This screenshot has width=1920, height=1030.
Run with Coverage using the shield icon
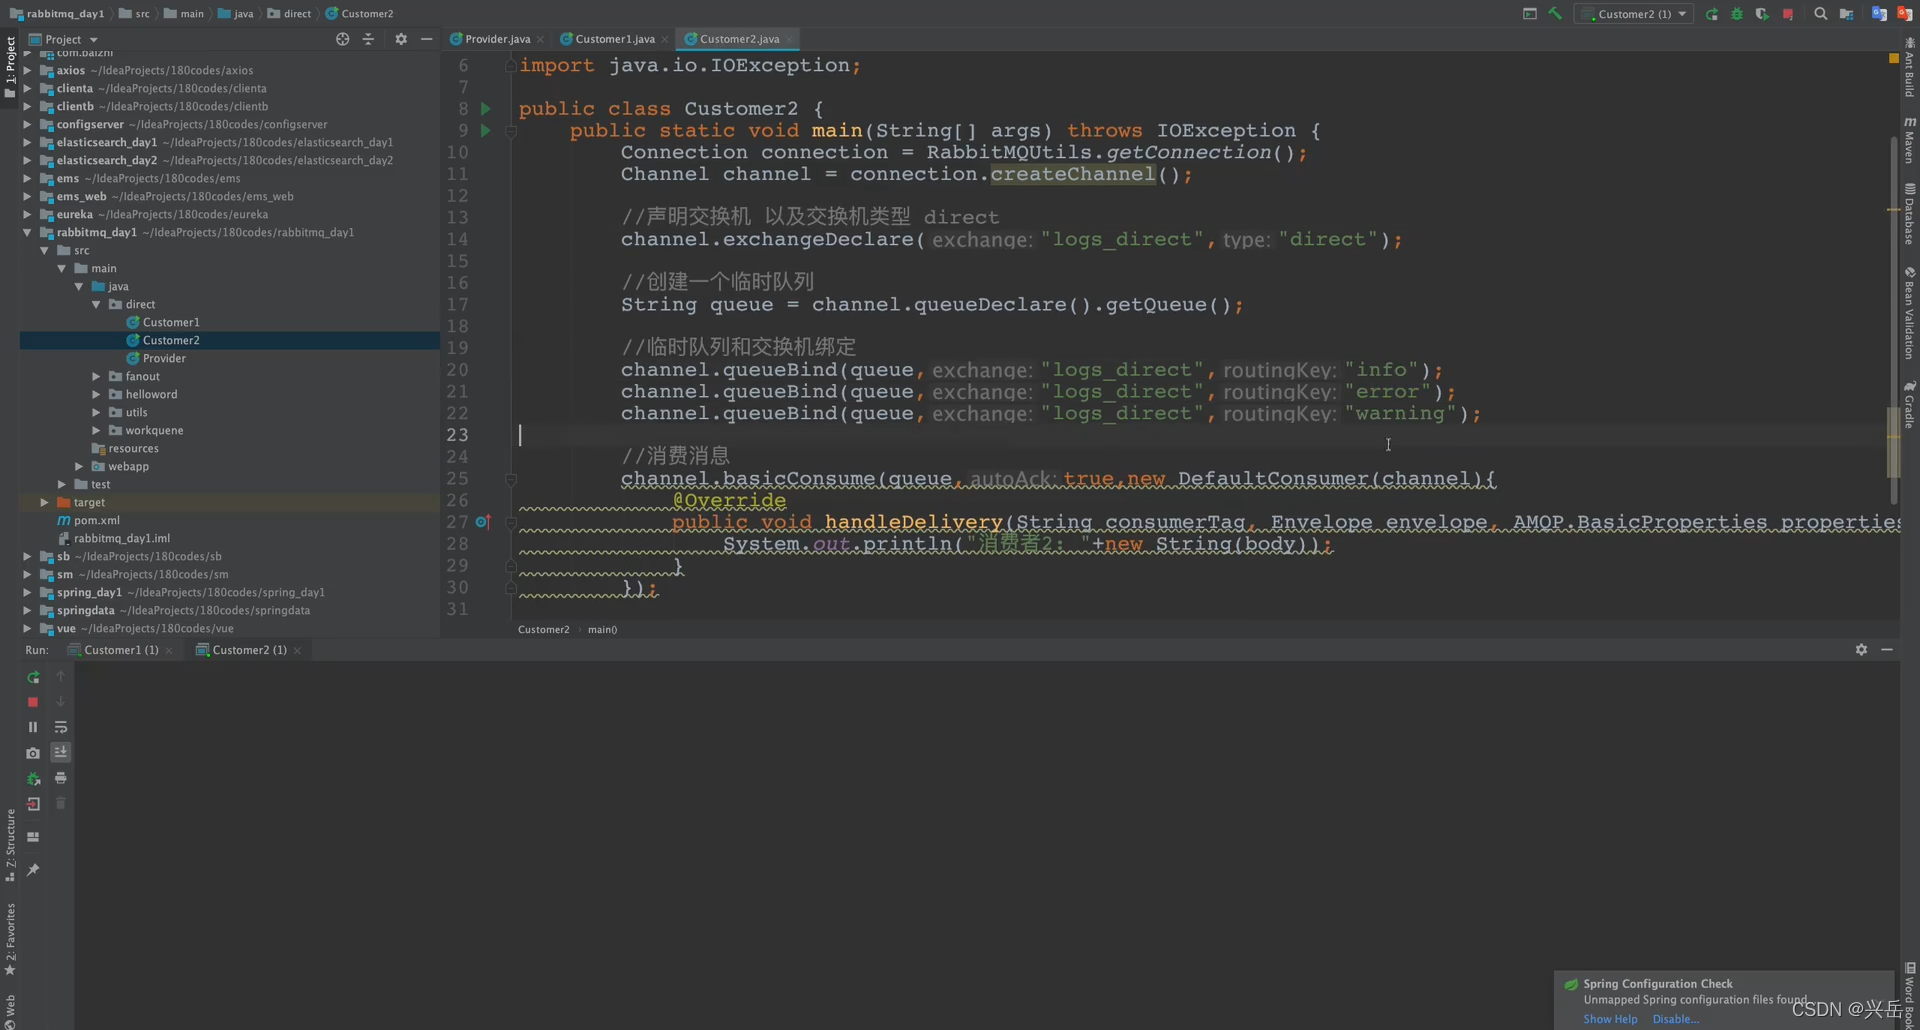tap(1762, 14)
